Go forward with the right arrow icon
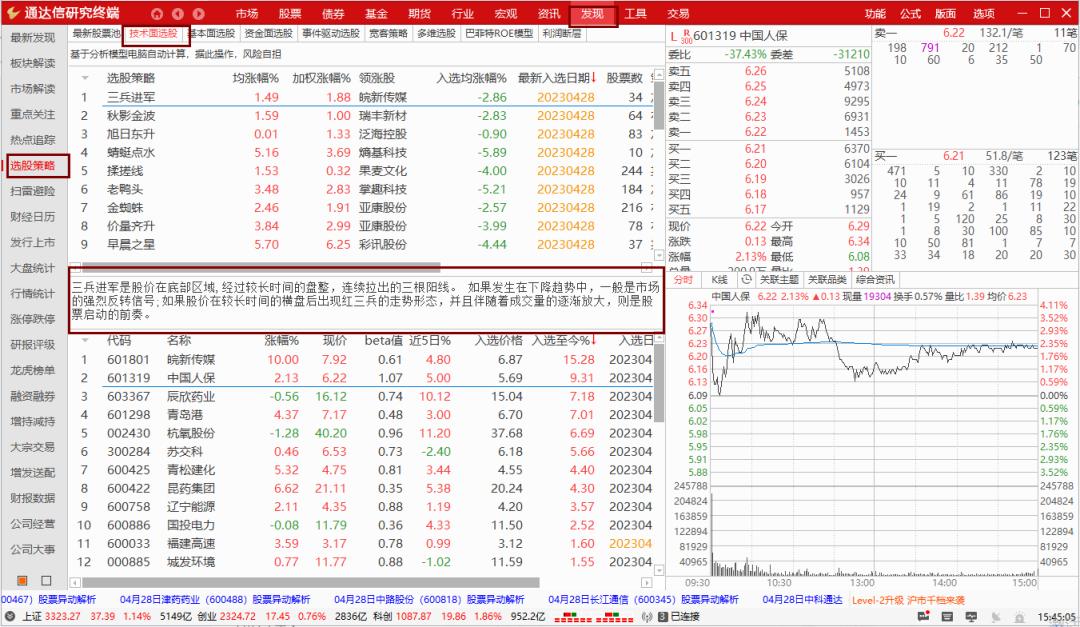The image size is (1080, 627). [198, 13]
